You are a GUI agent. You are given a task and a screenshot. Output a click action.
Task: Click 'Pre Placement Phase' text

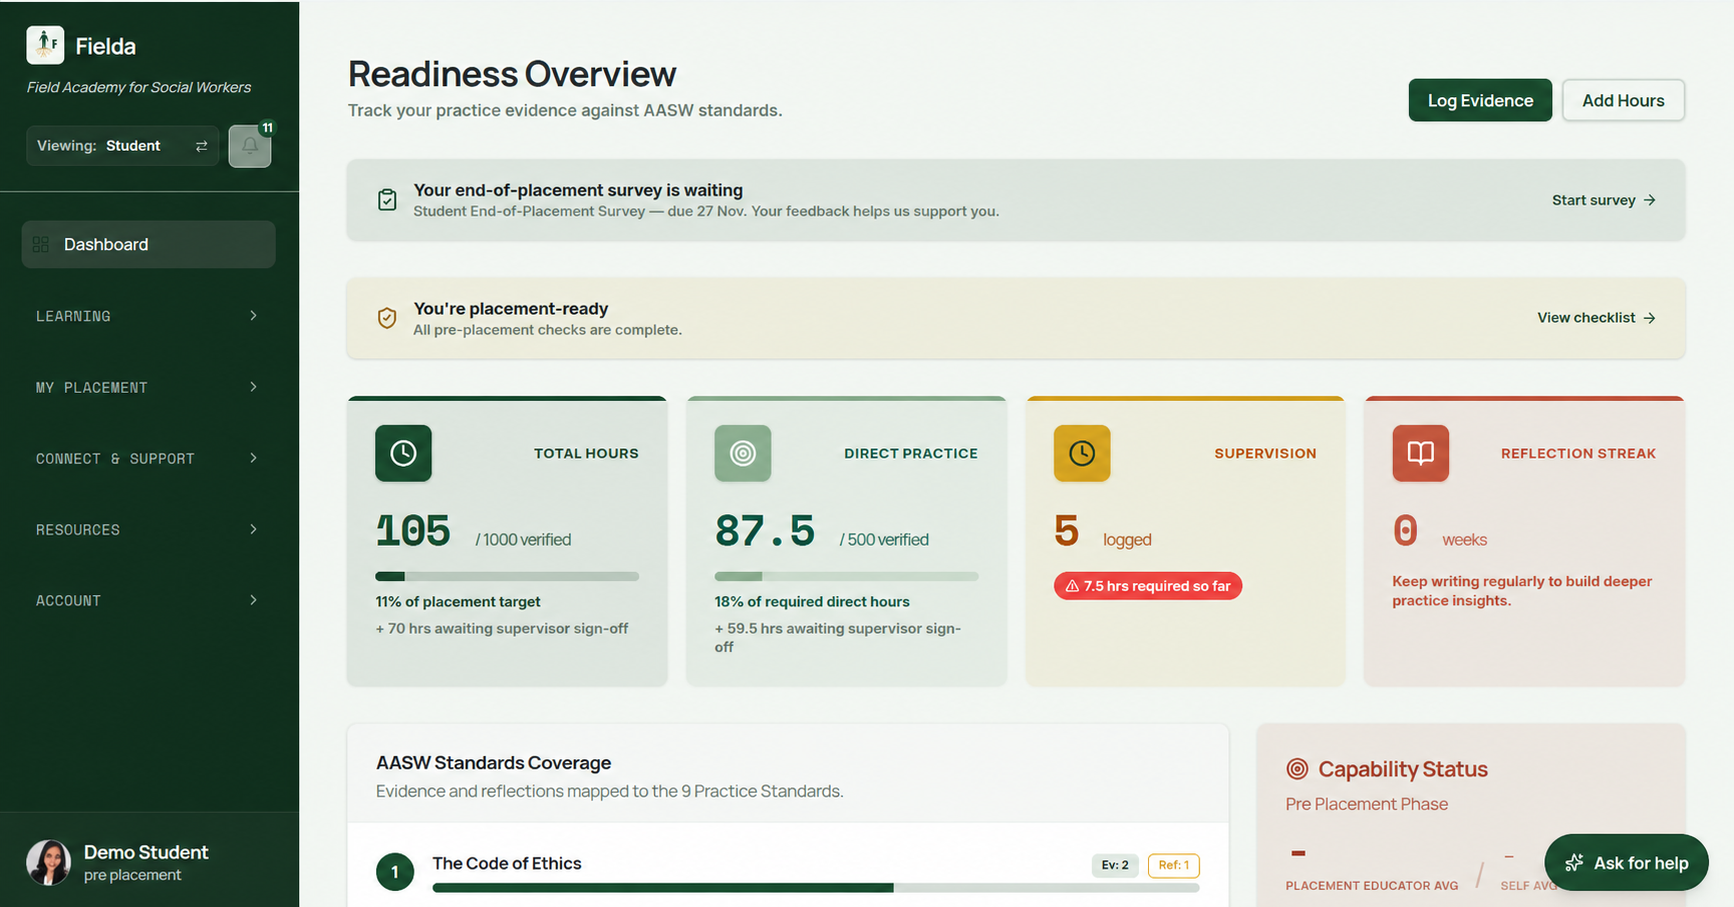pyautogui.click(x=1367, y=804)
